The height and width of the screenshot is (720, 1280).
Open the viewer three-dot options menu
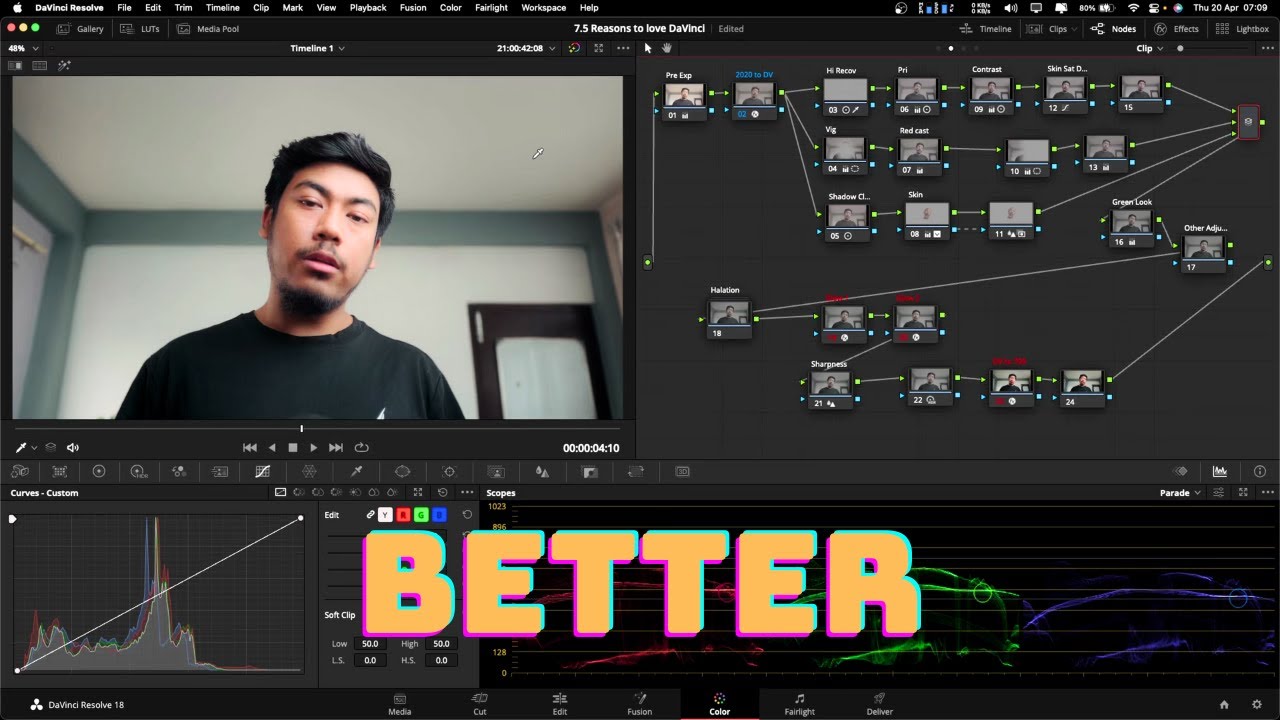(624, 48)
